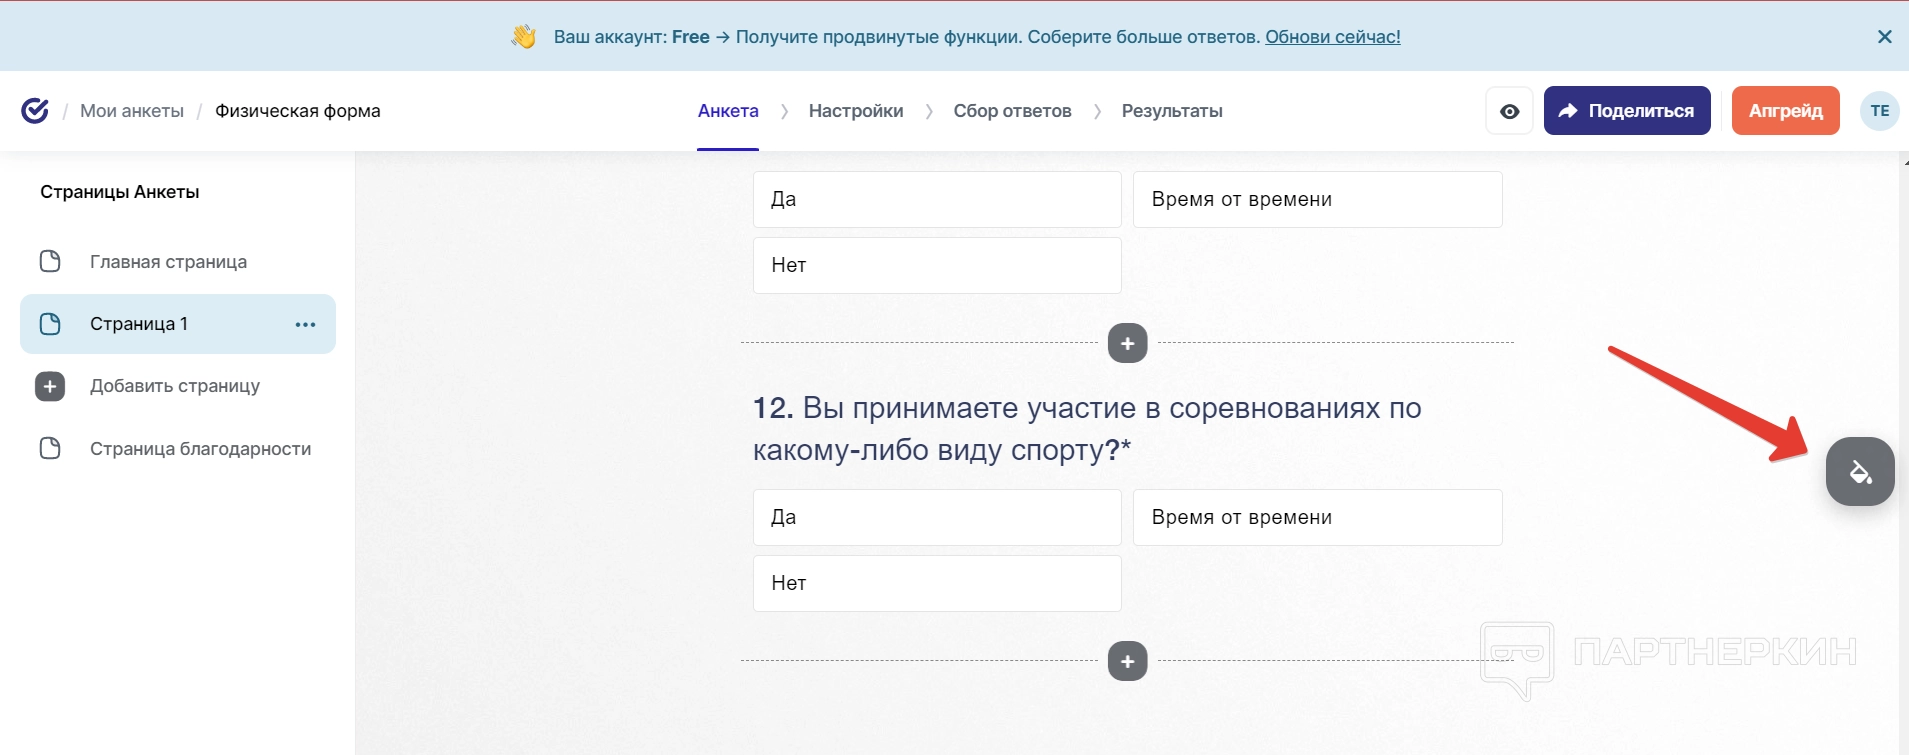Select the Да option in question 12
Screen dimensions: 1909x755
(936, 517)
